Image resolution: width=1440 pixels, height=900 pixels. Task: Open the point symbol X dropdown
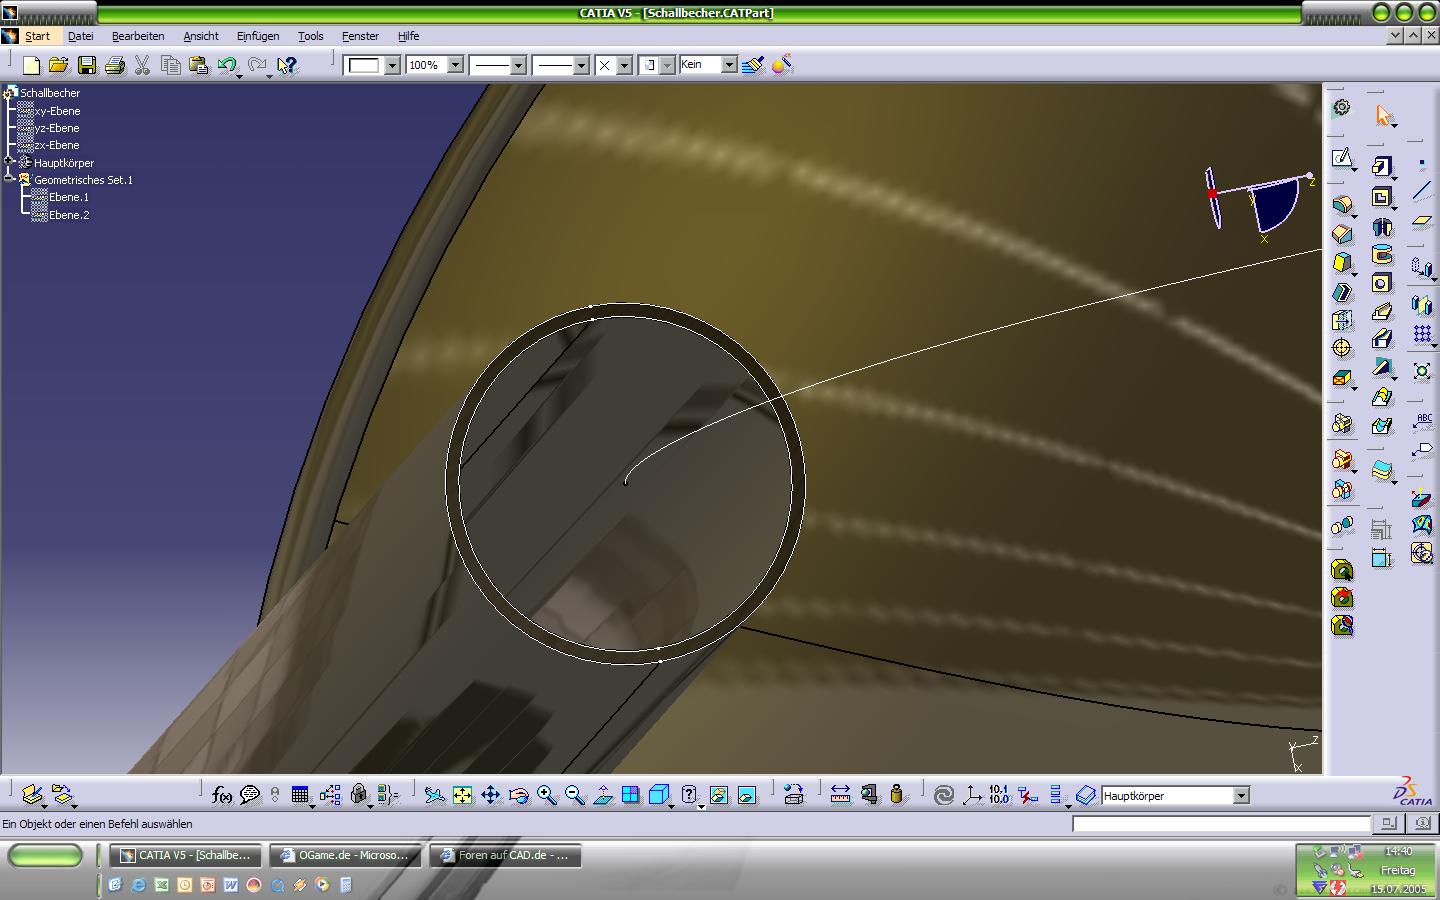624,65
